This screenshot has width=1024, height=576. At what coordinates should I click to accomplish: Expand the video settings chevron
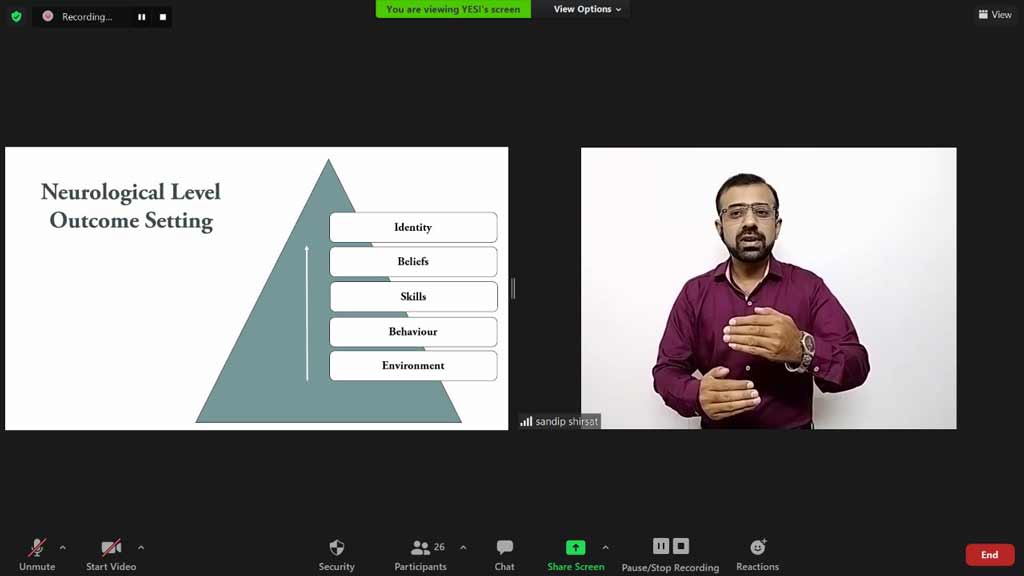coord(140,548)
